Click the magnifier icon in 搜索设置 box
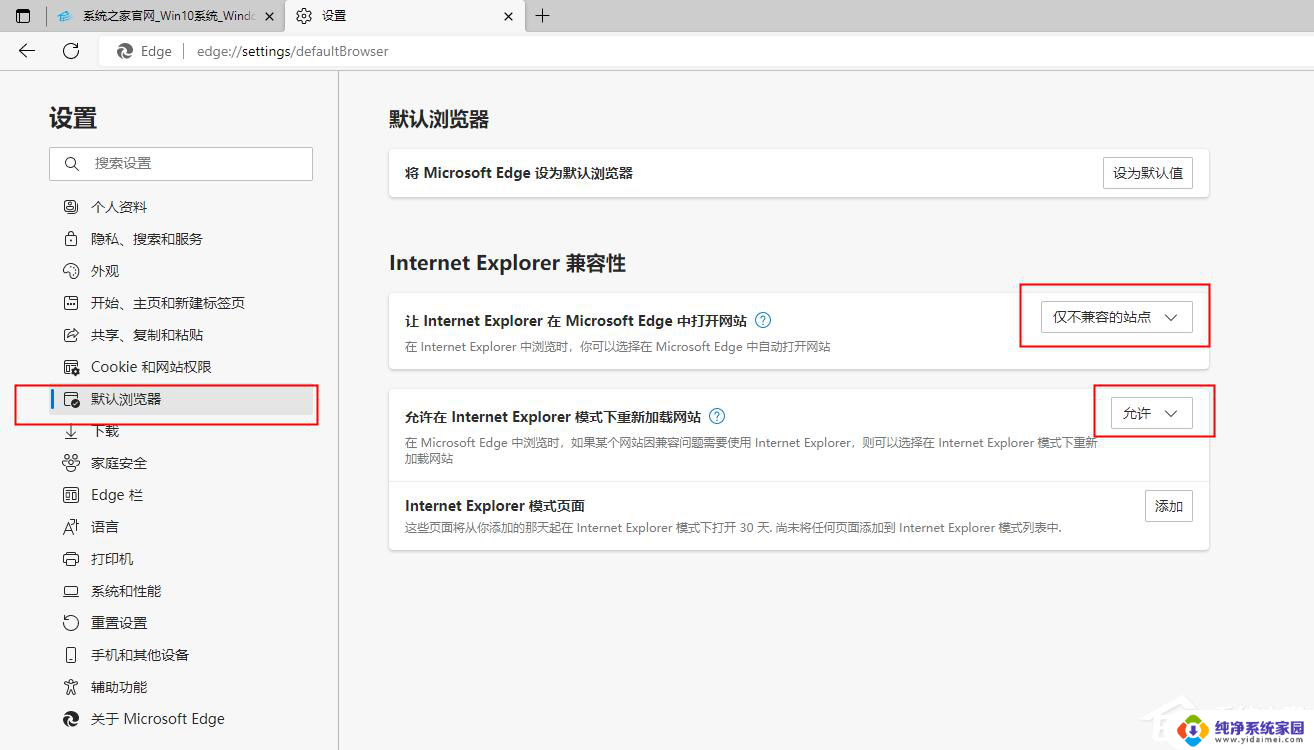The image size is (1314, 750). [71, 164]
